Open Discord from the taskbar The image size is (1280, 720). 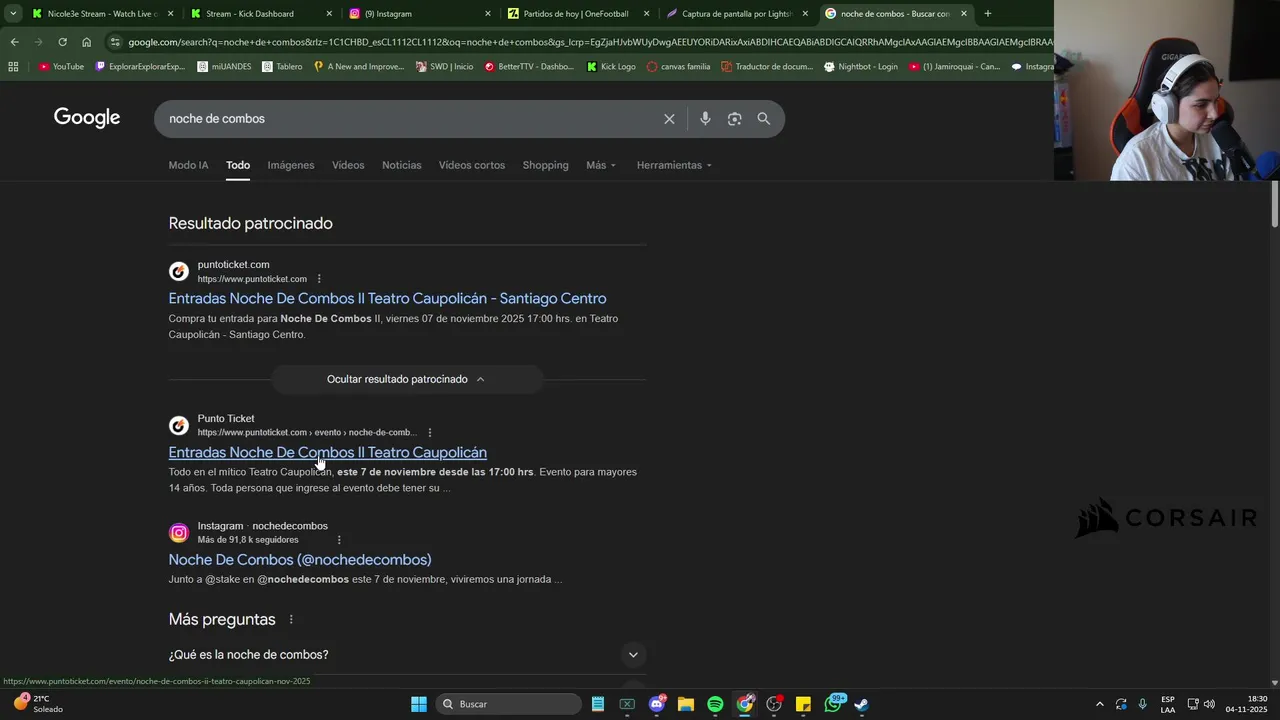click(657, 704)
